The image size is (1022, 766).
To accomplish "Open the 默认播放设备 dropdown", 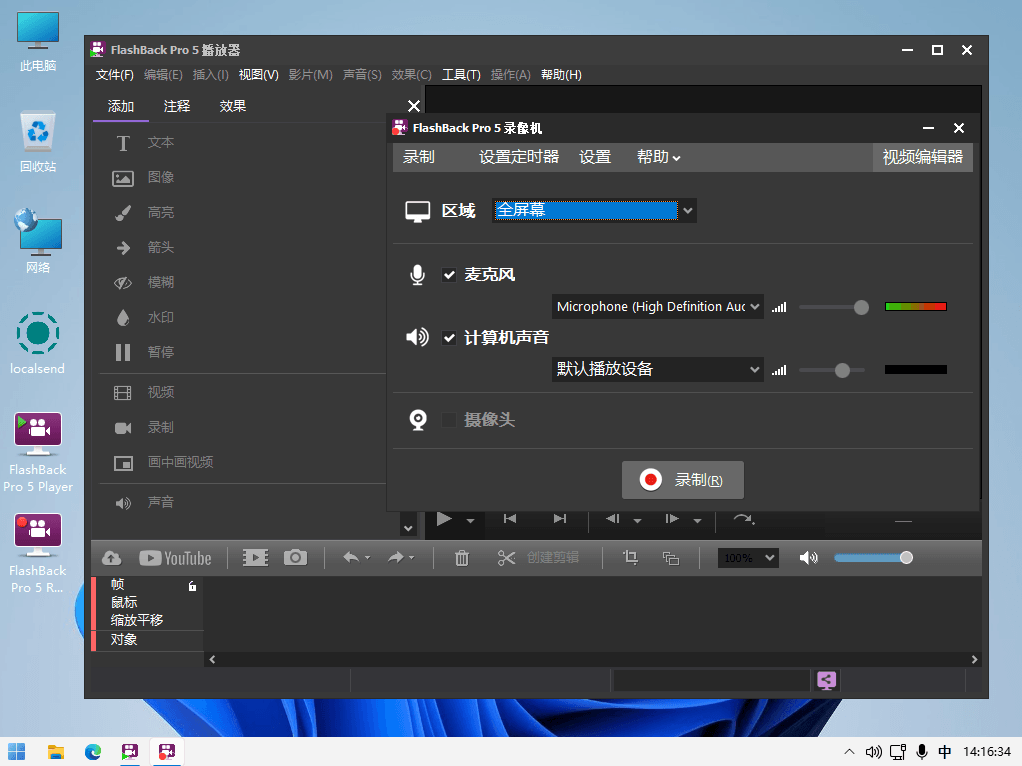I will (658, 369).
